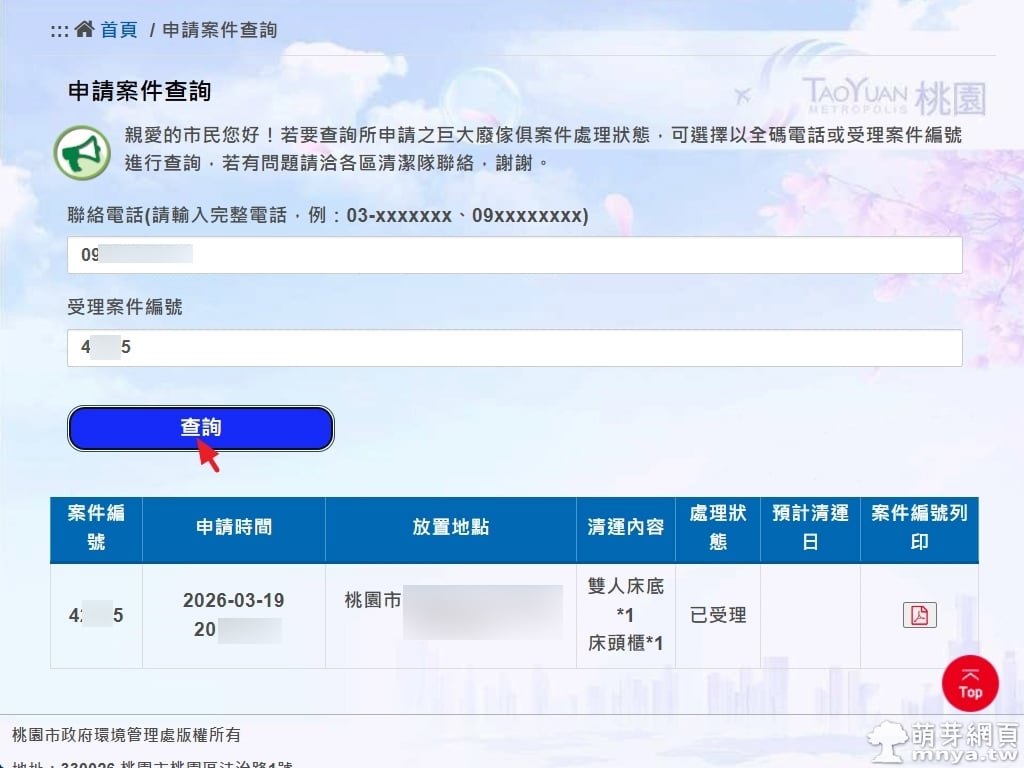Image resolution: width=1024 pixels, height=768 pixels.
Task: Select the 申請時間 column header
Action: click(234, 528)
